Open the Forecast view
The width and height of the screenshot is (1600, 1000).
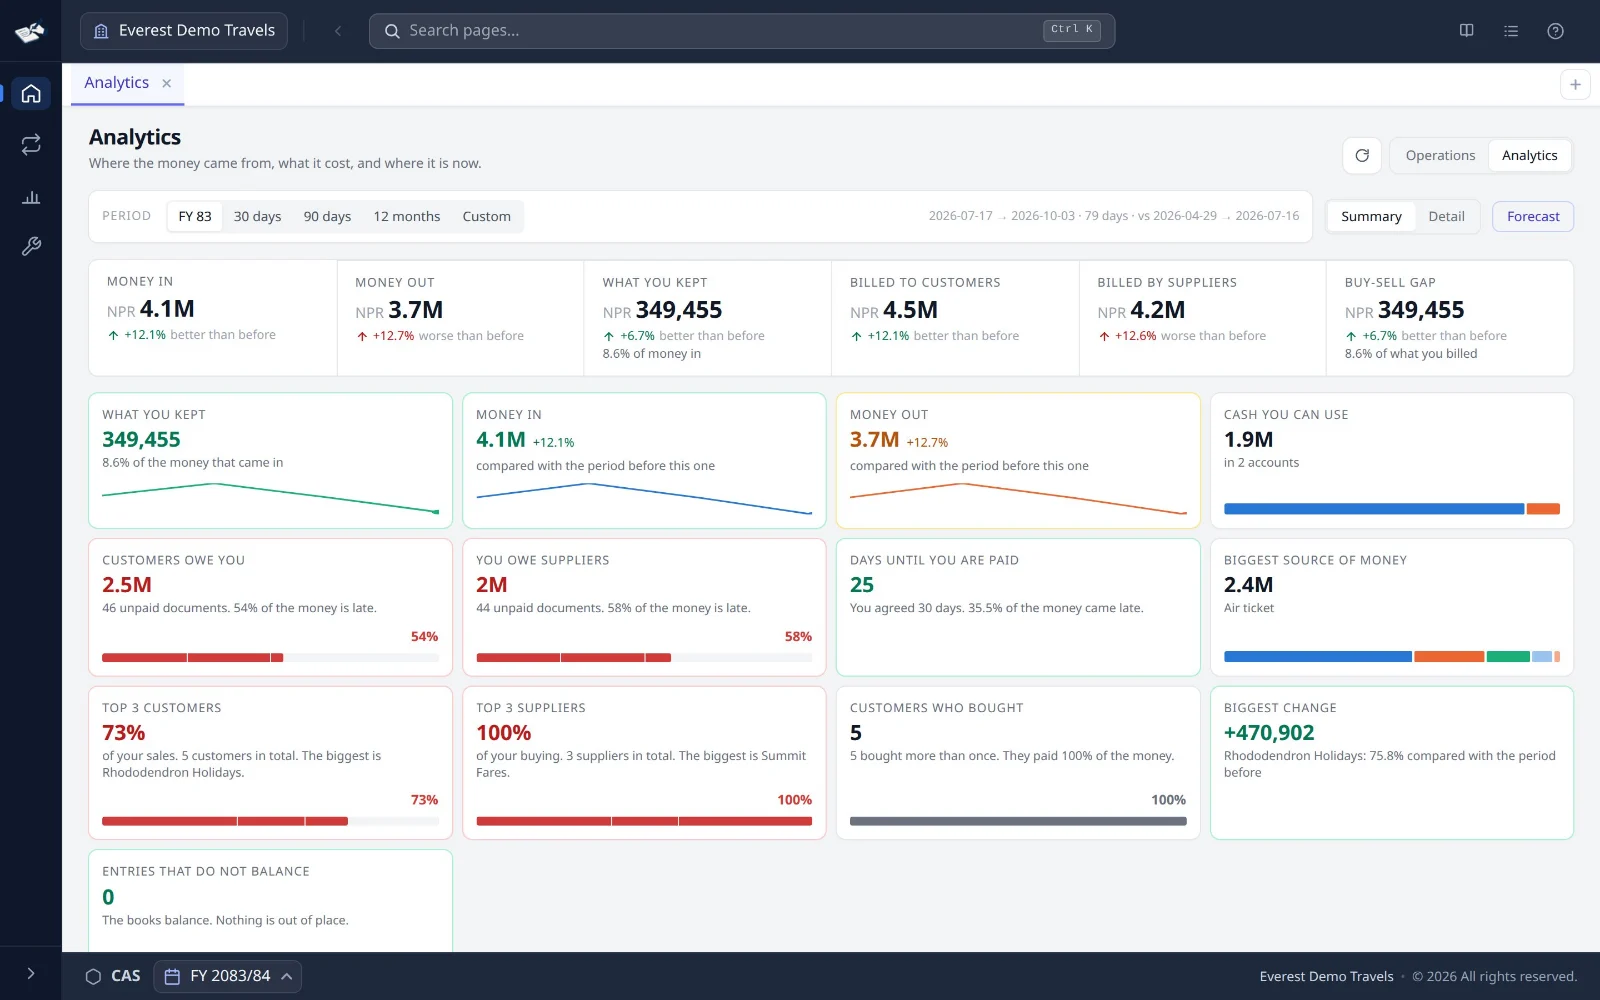(x=1533, y=217)
